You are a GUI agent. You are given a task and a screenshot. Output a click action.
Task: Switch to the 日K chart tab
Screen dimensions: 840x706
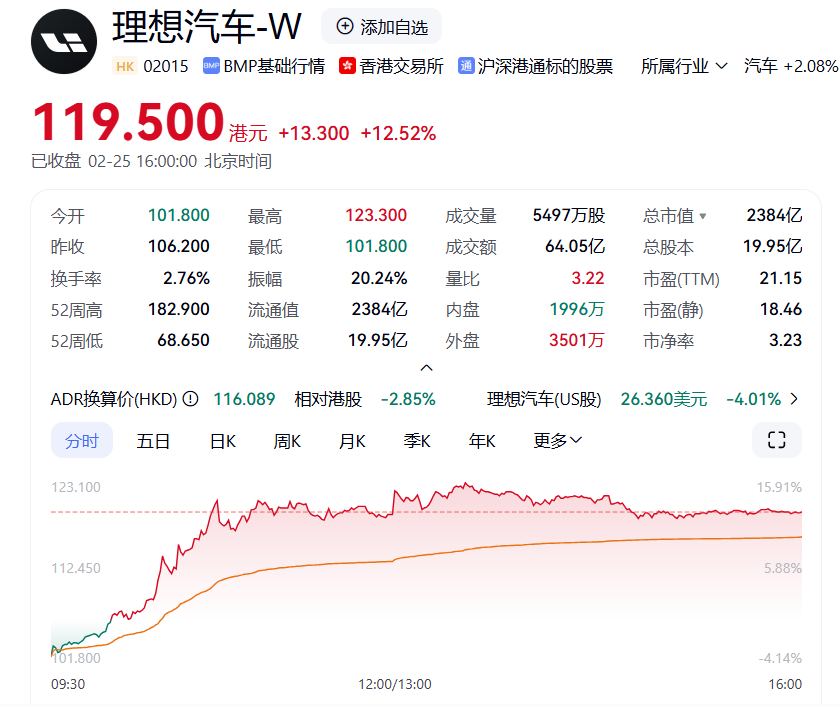(x=222, y=441)
